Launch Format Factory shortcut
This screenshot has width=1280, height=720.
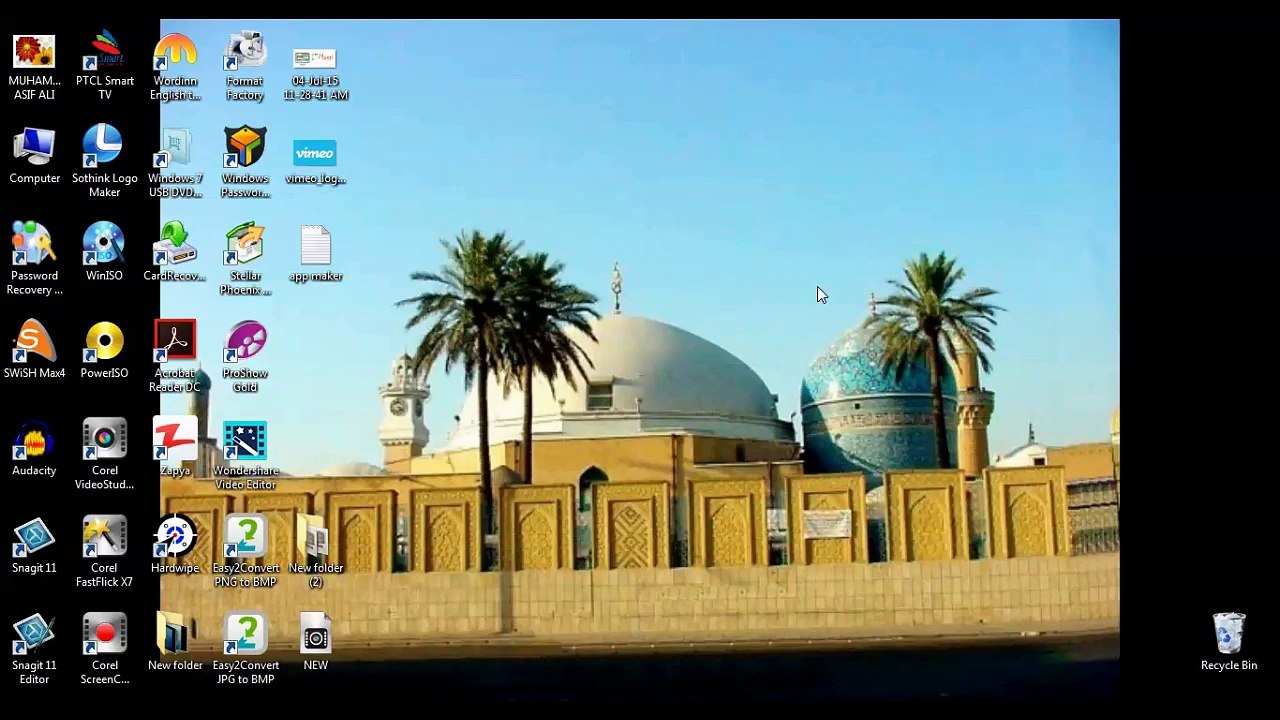tap(245, 66)
